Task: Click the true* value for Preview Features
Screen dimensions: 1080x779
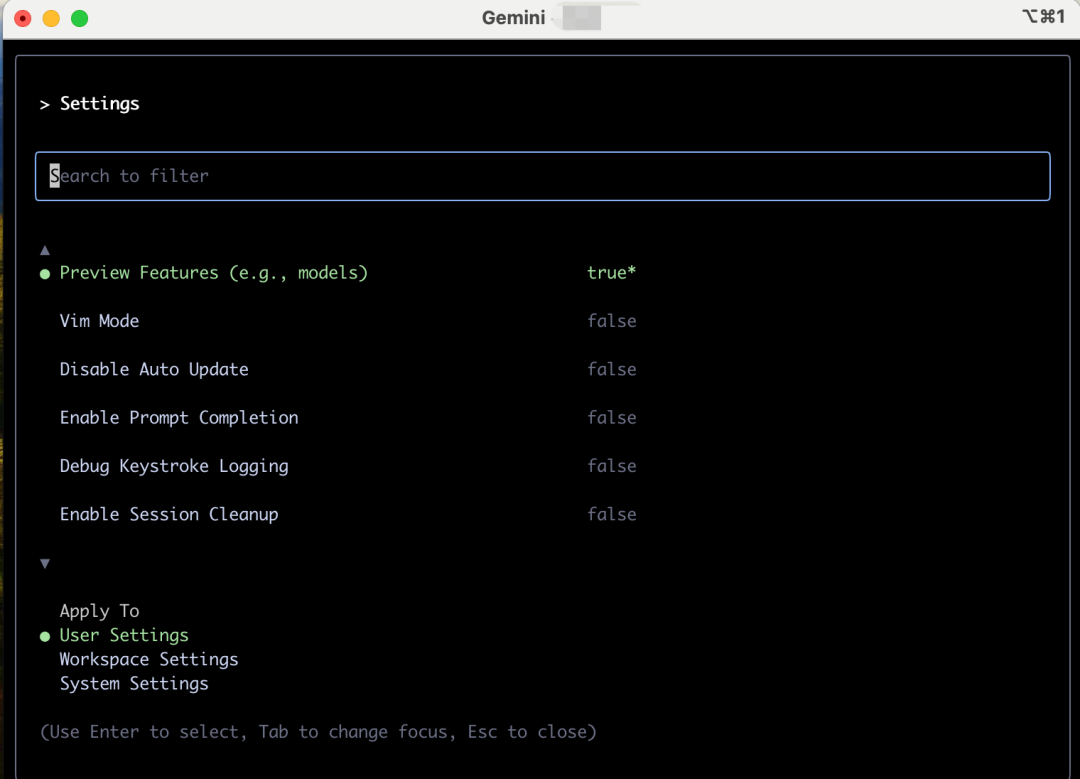Action: coord(611,273)
